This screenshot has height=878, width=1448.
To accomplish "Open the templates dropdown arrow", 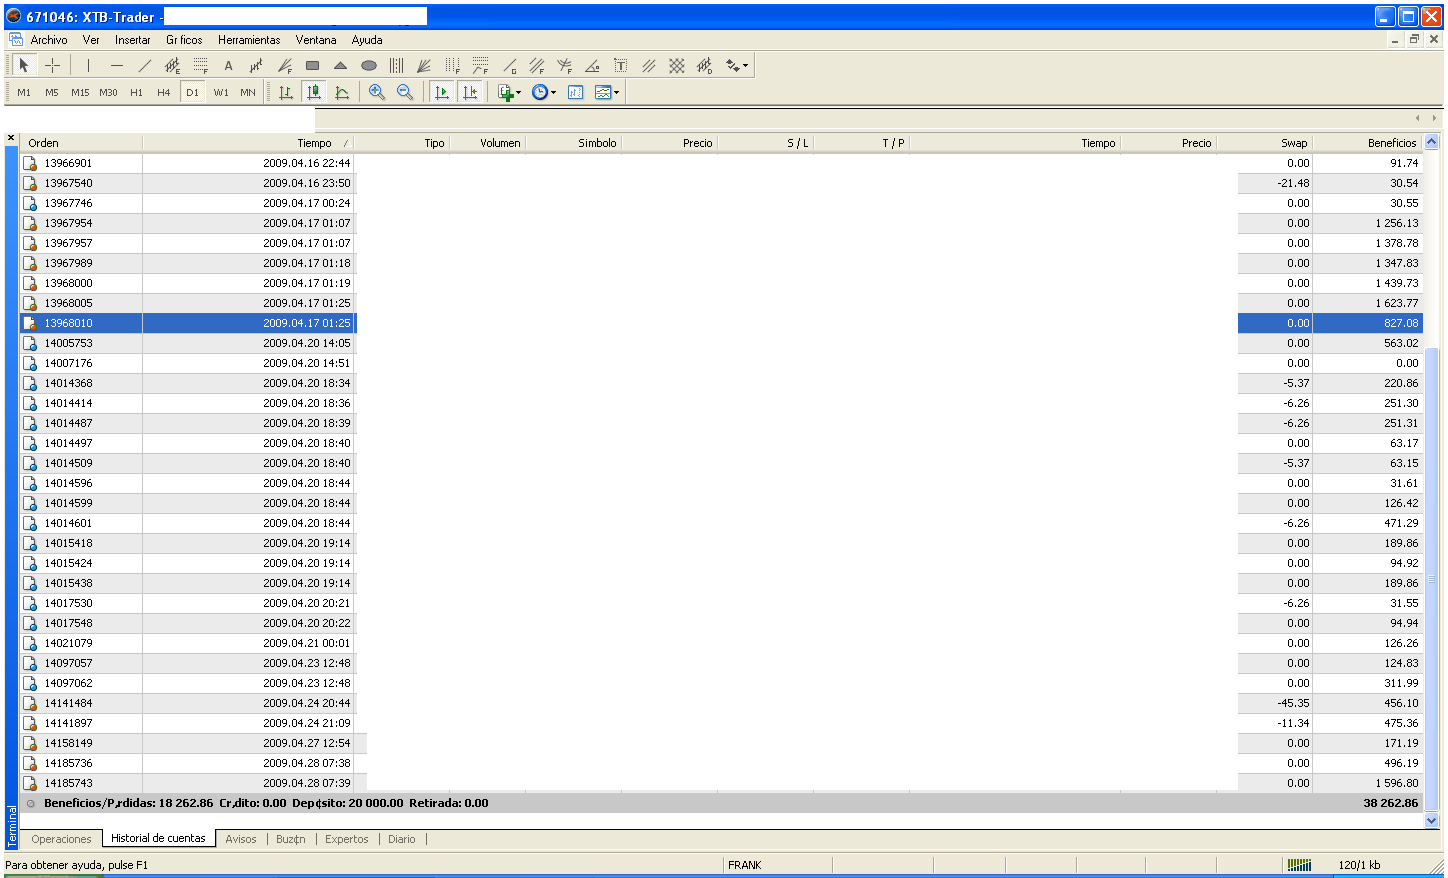I will [617, 93].
